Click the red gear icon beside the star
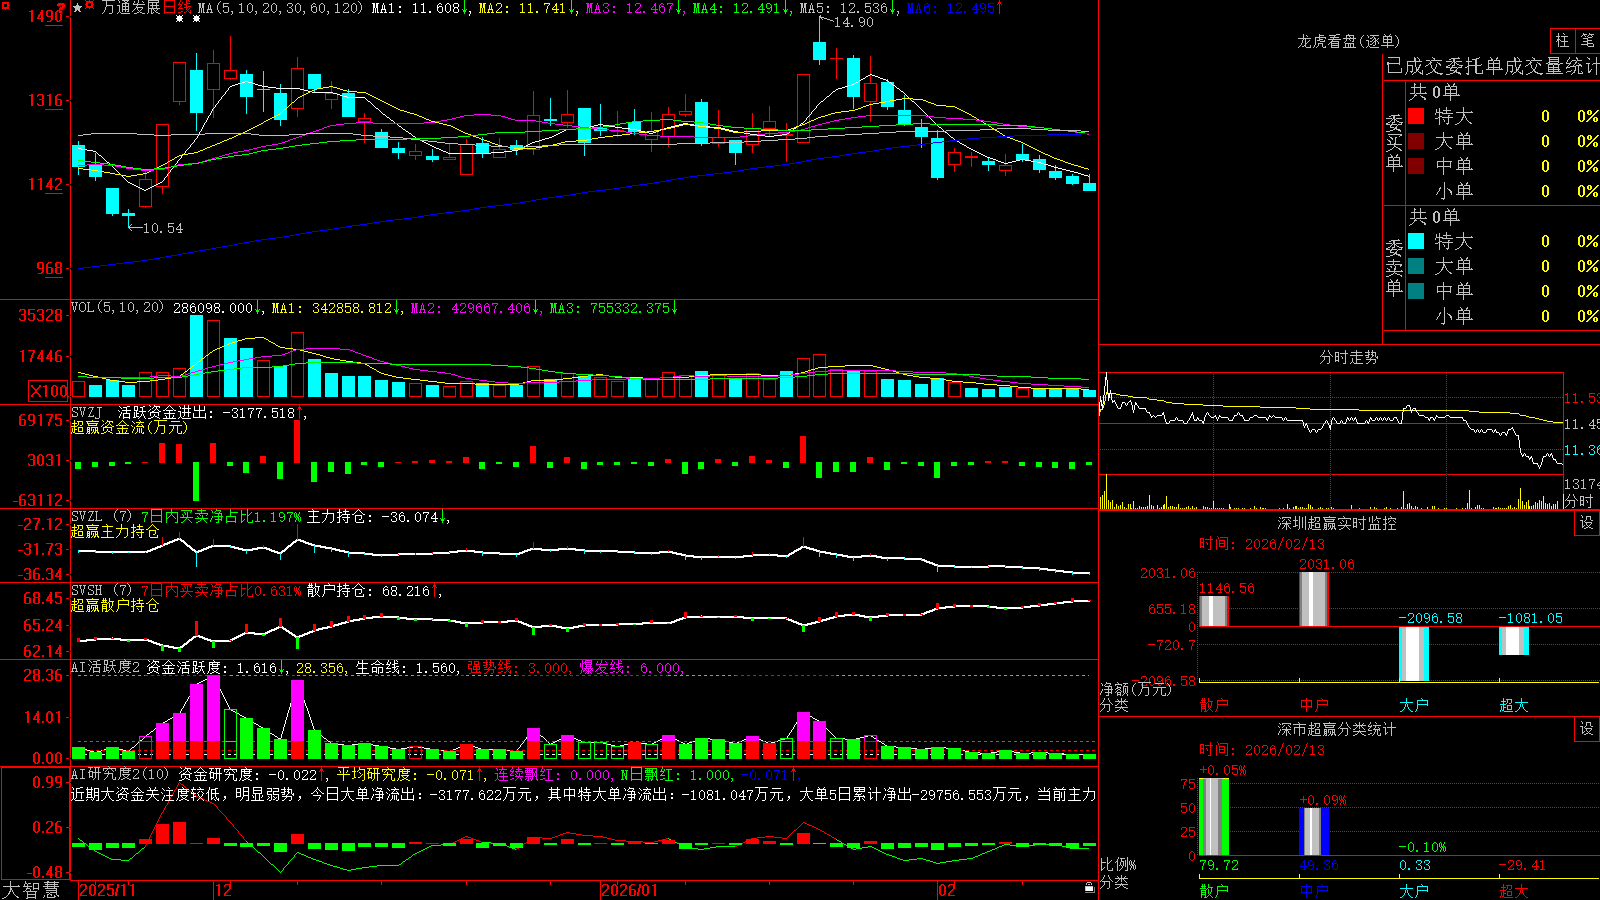Image resolution: width=1600 pixels, height=900 pixels. click(x=91, y=7)
